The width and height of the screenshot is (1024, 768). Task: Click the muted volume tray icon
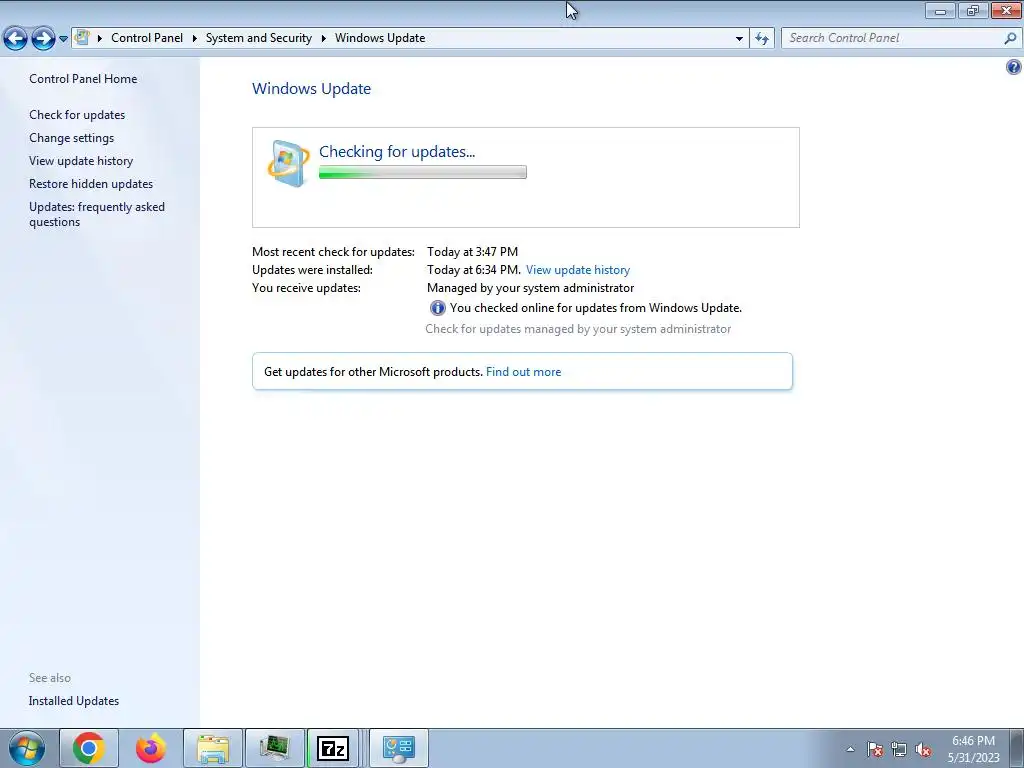(923, 749)
